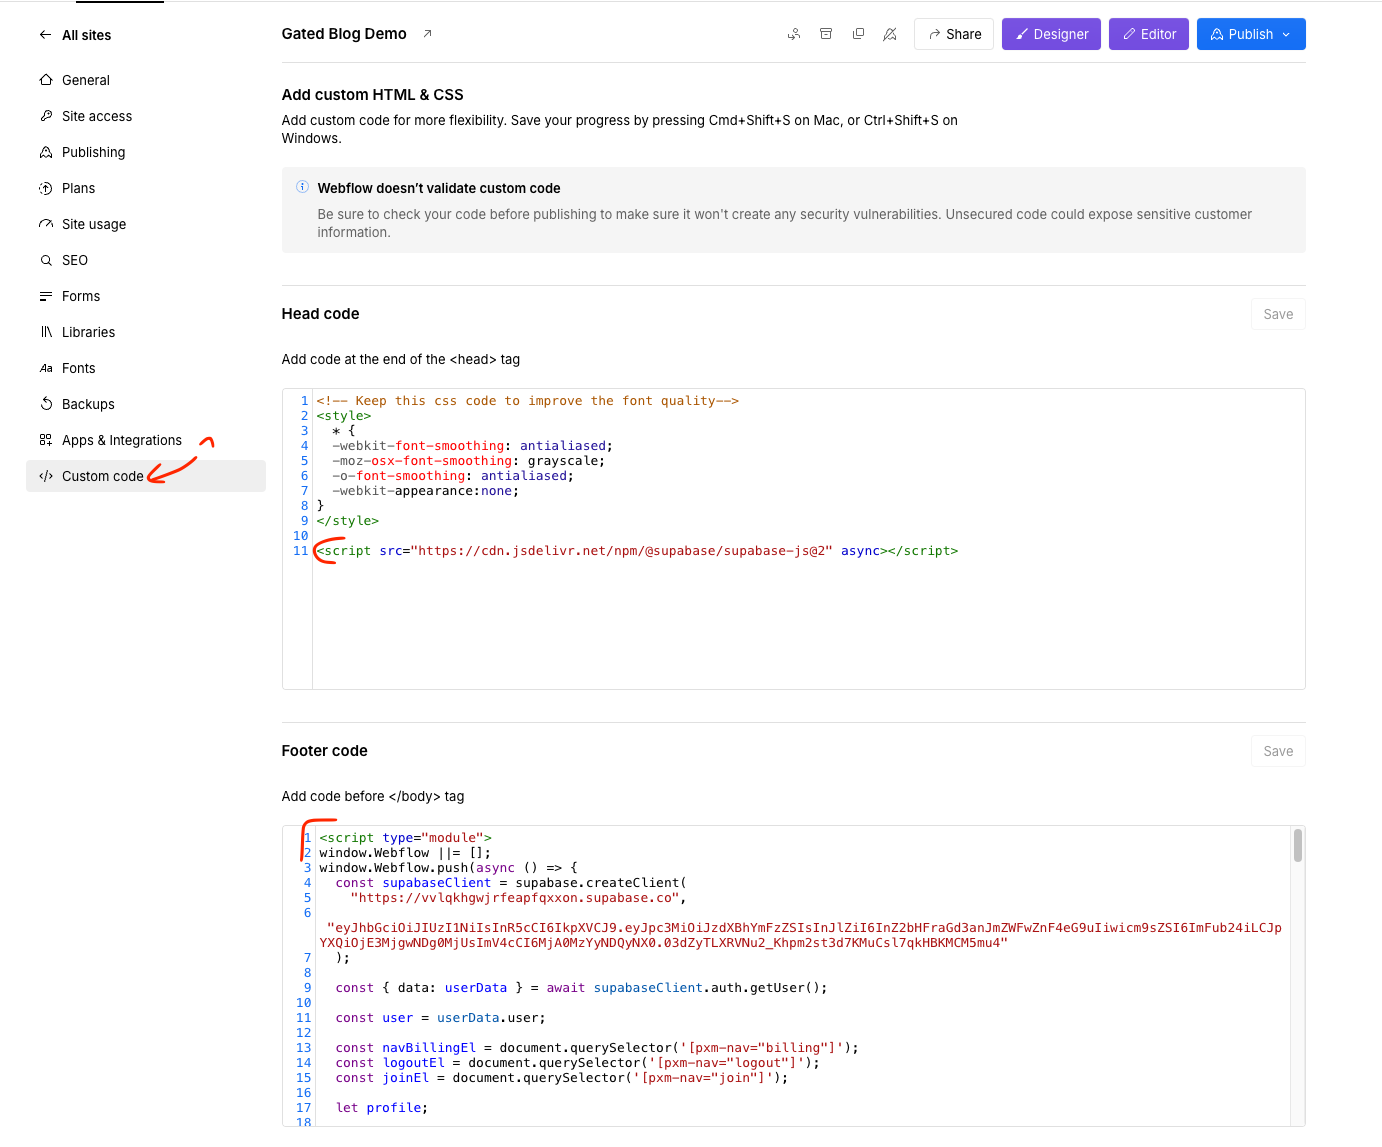Click the books icon beside Libraries

point(46,332)
